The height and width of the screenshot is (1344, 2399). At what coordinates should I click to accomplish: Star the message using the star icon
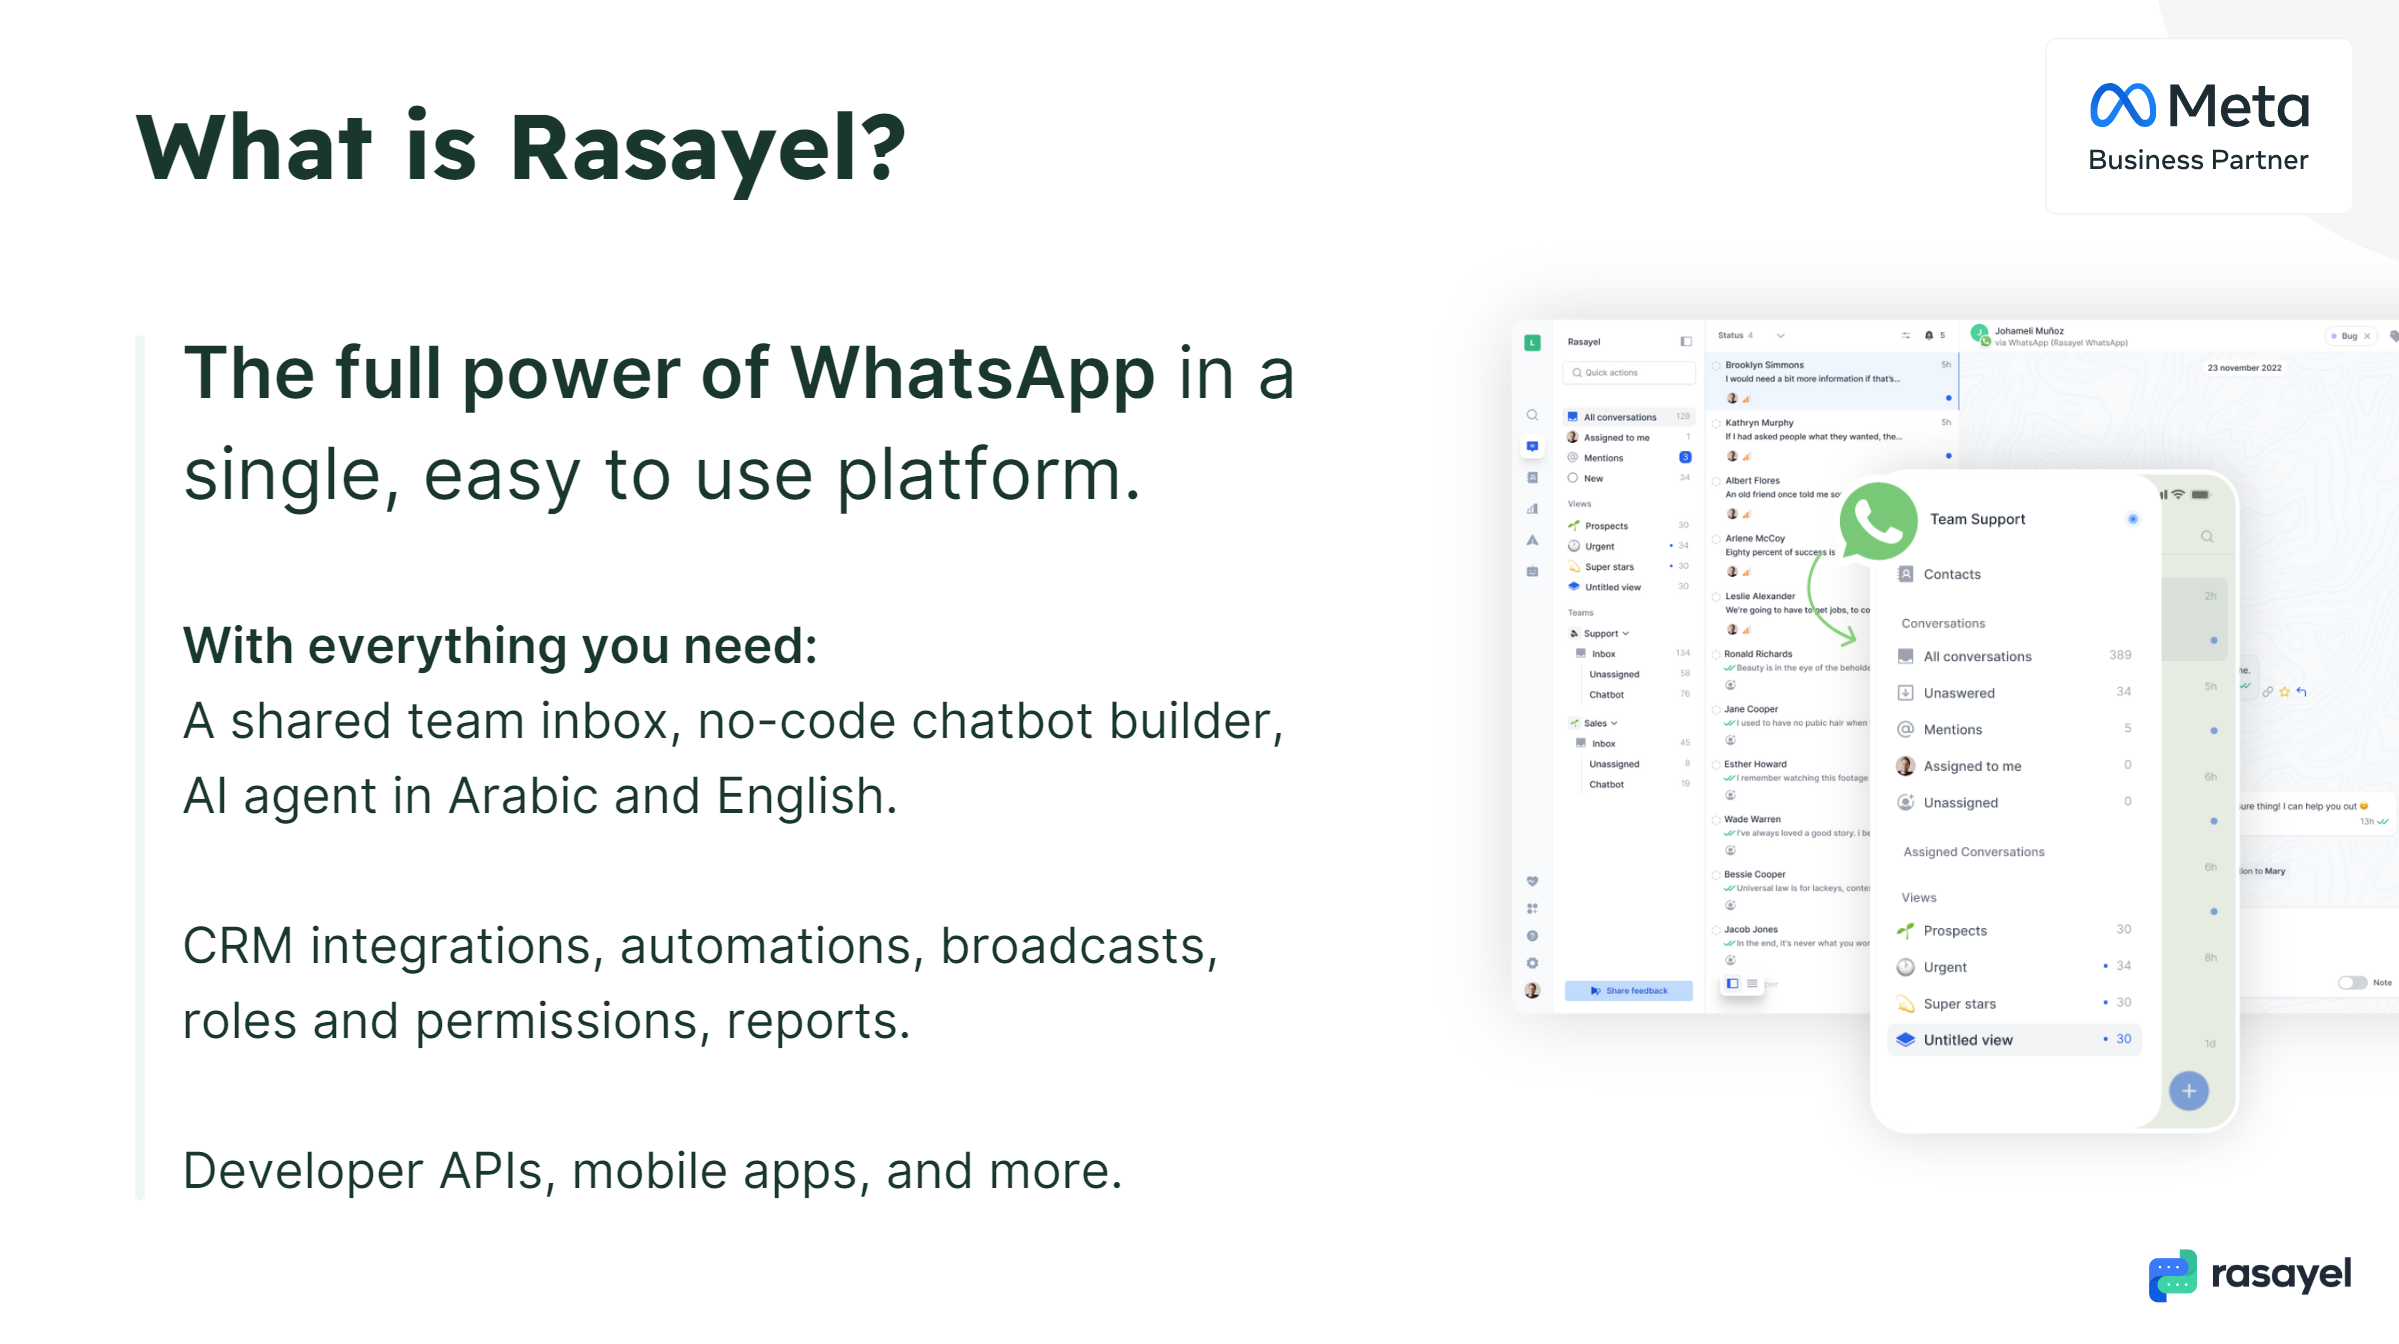[2285, 691]
